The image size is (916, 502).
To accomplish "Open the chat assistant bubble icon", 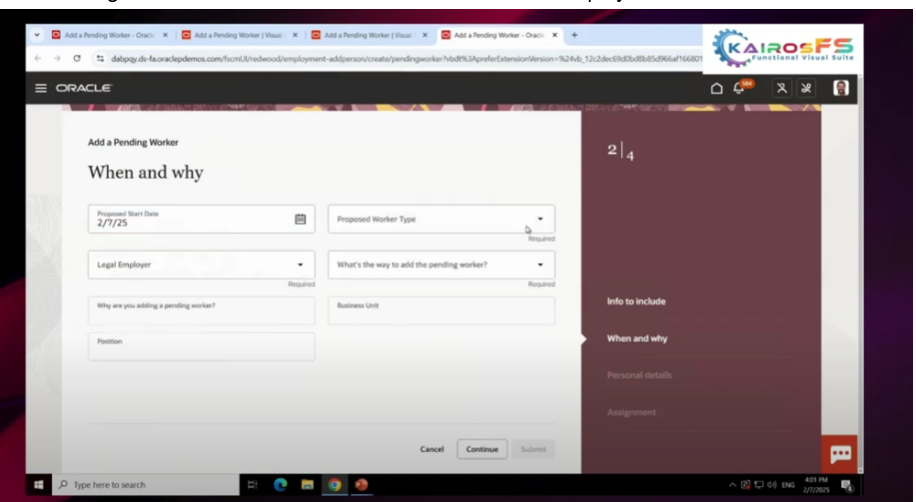I will coord(838,453).
